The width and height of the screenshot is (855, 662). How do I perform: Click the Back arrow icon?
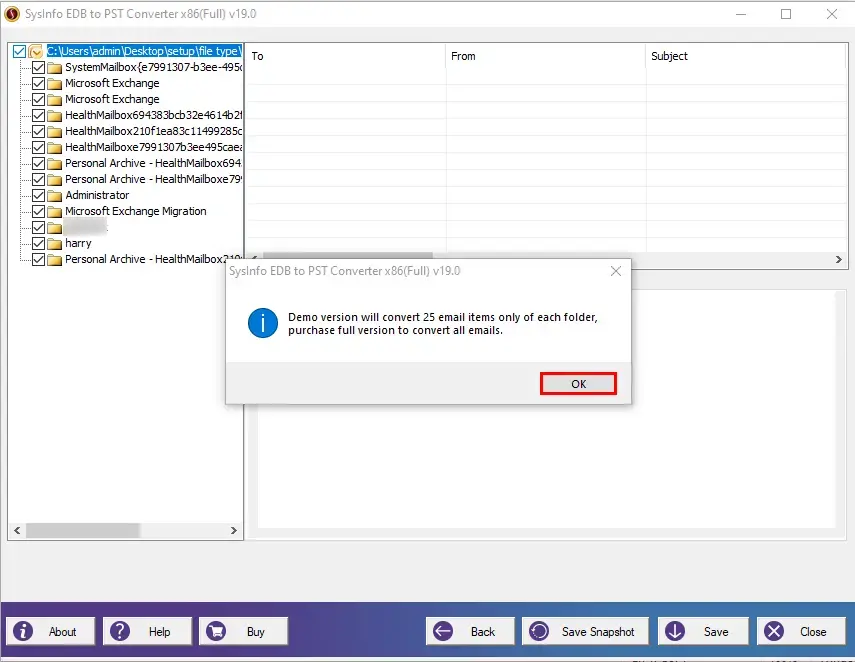pos(443,631)
